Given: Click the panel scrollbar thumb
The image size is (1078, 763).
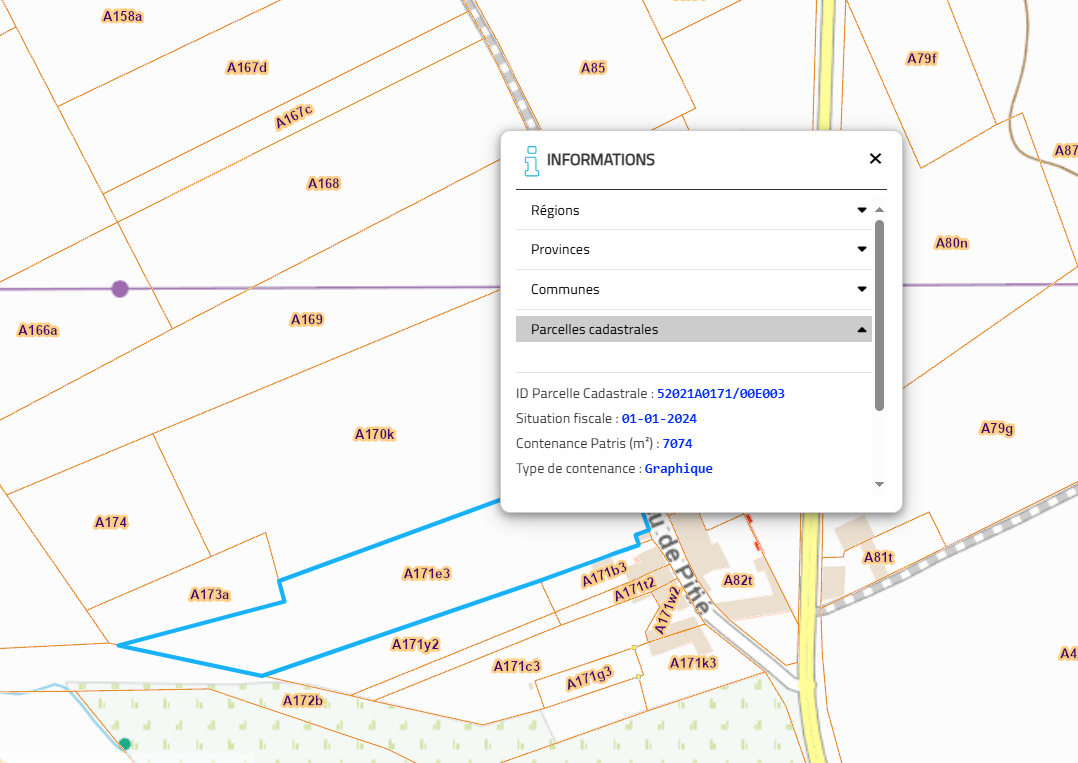Looking at the screenshot, I should (879, 314).
